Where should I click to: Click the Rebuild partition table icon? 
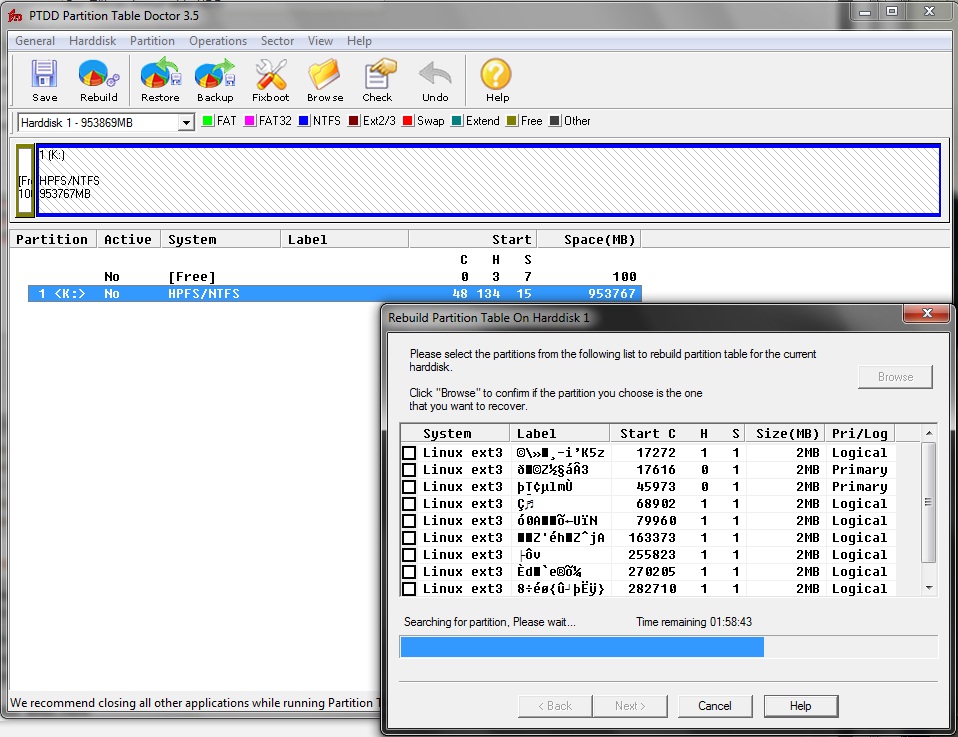tap(98, 79)
